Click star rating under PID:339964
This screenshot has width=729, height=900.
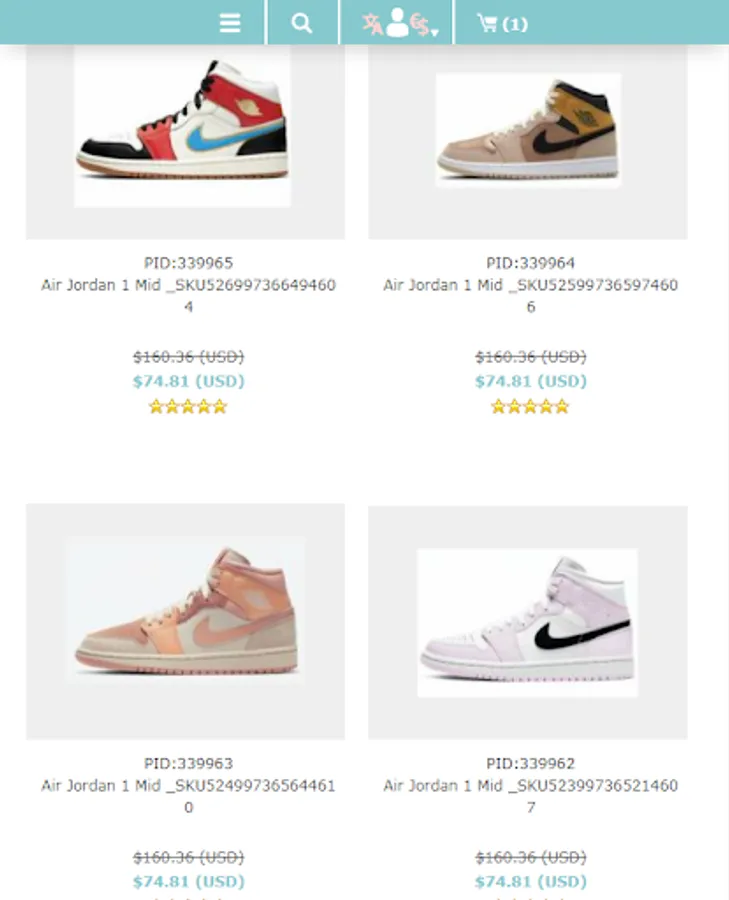click(530, 407)
